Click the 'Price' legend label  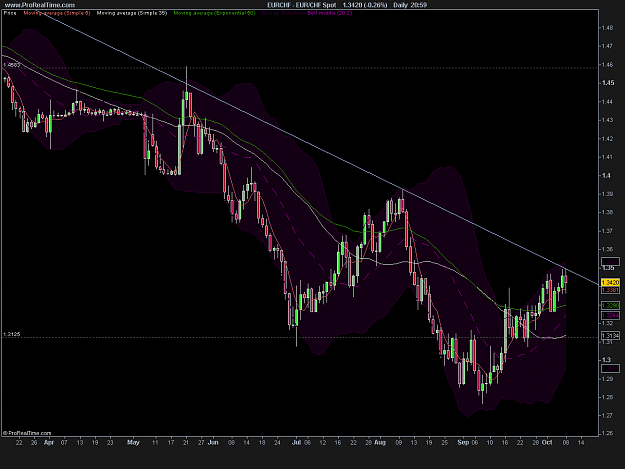pyautogui.click(x=10, y=13)
